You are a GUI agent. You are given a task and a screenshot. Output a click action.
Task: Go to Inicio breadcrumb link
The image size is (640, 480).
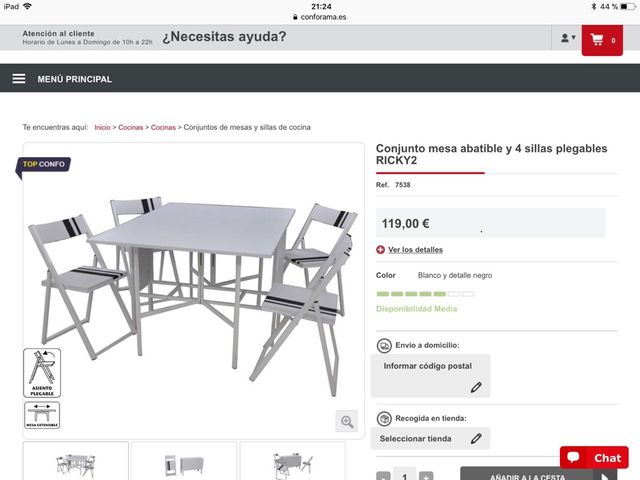(102, 127)
